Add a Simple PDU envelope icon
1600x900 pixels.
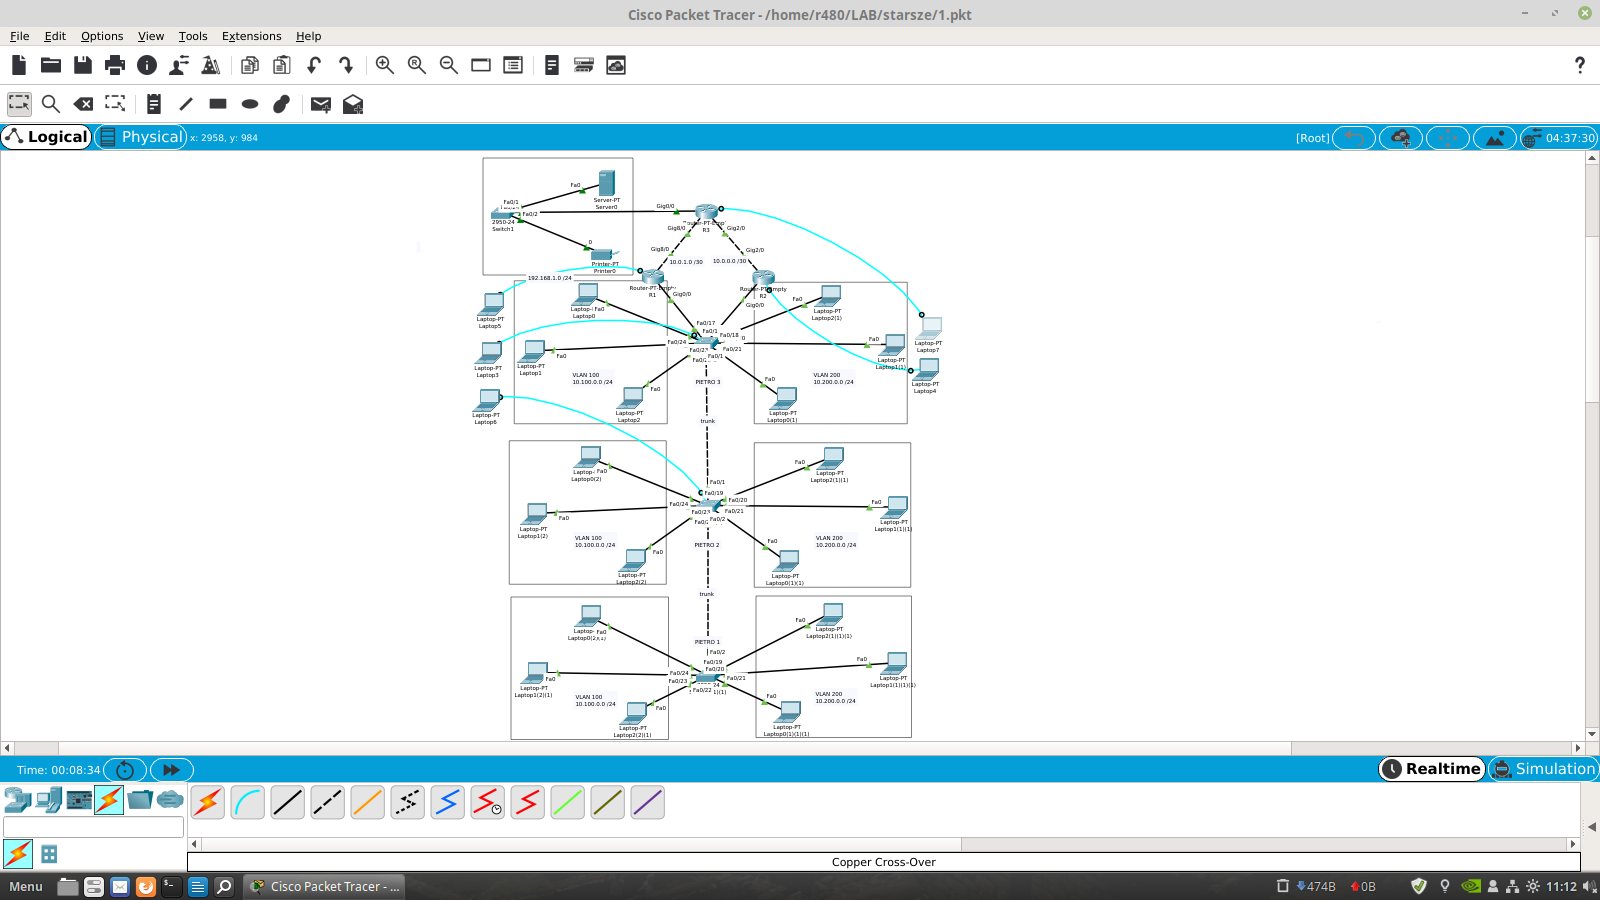(320, 104)
